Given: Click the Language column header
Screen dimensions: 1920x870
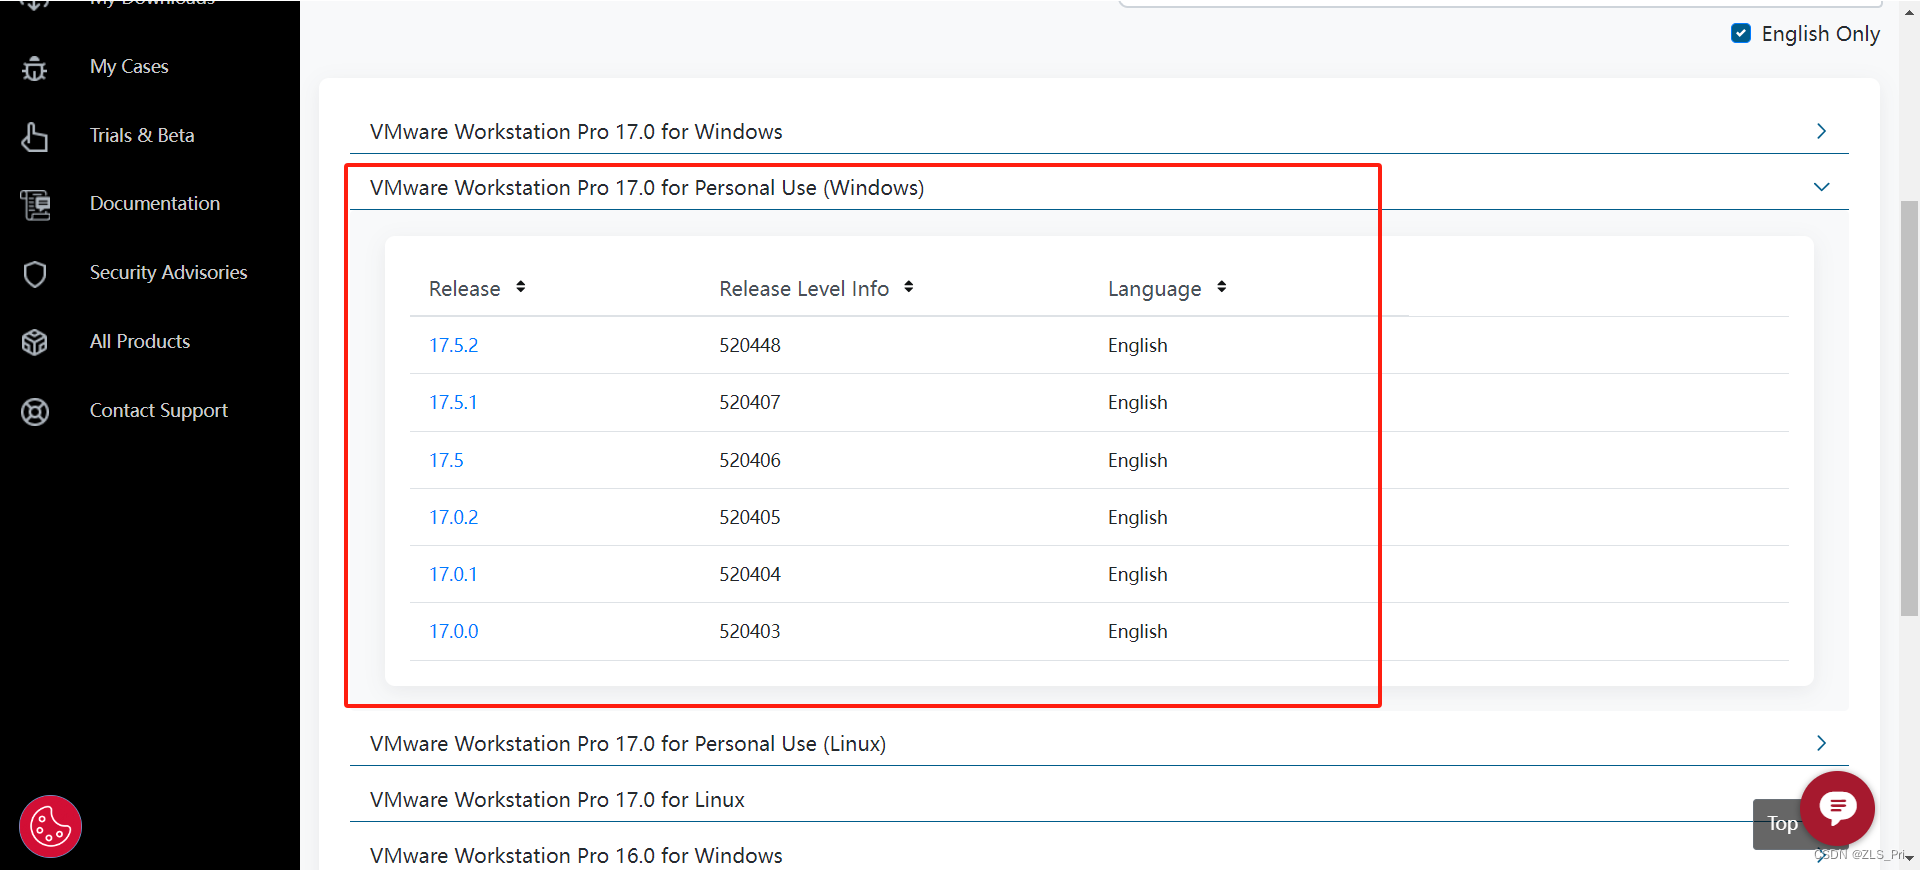Looking at the screenshot, I should [1155, 289].
